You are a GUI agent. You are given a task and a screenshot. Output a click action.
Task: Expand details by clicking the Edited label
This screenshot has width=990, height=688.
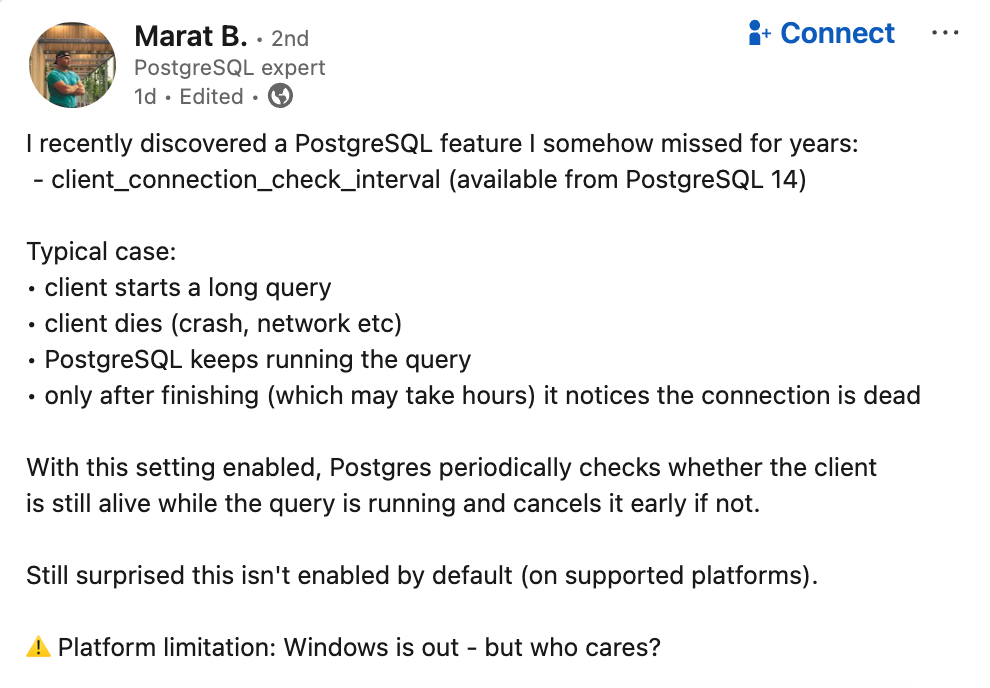point(211,96)
